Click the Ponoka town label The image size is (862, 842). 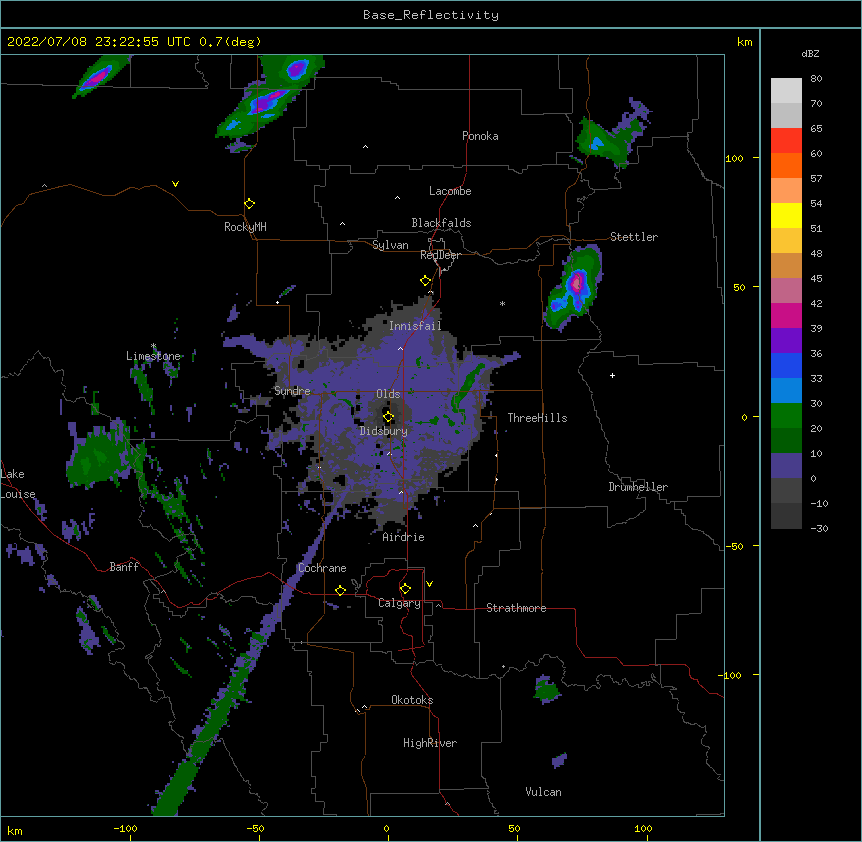(x=480, y=136)
